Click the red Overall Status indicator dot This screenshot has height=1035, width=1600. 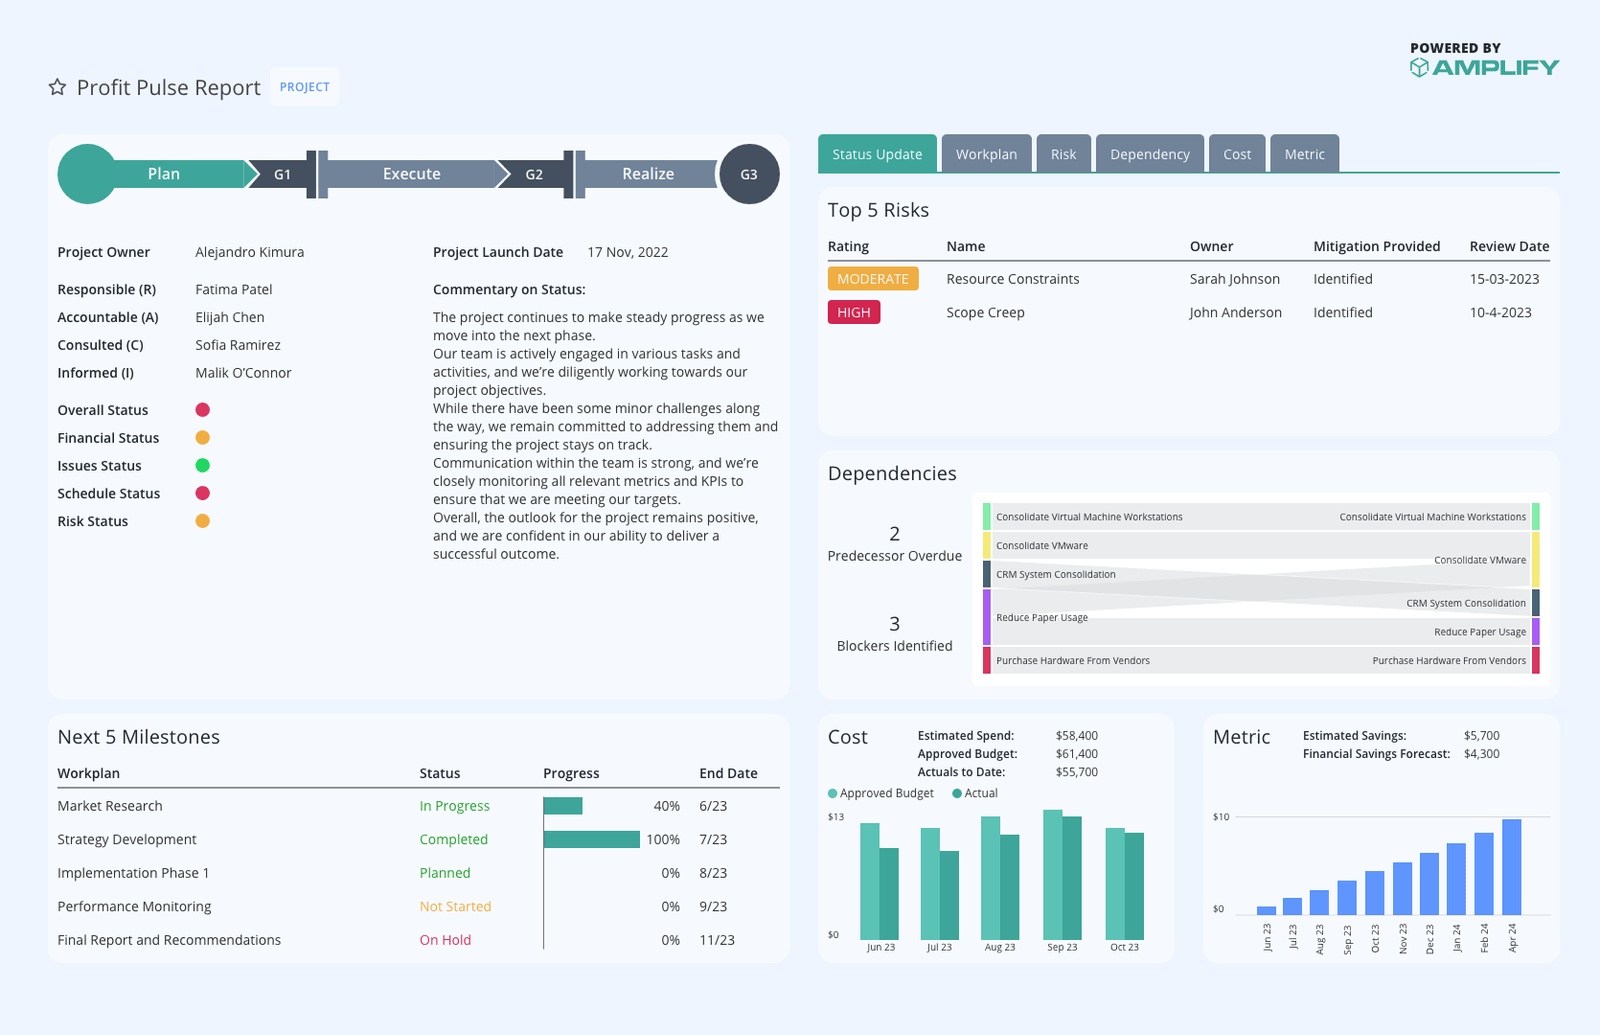[x=202, y=410]
